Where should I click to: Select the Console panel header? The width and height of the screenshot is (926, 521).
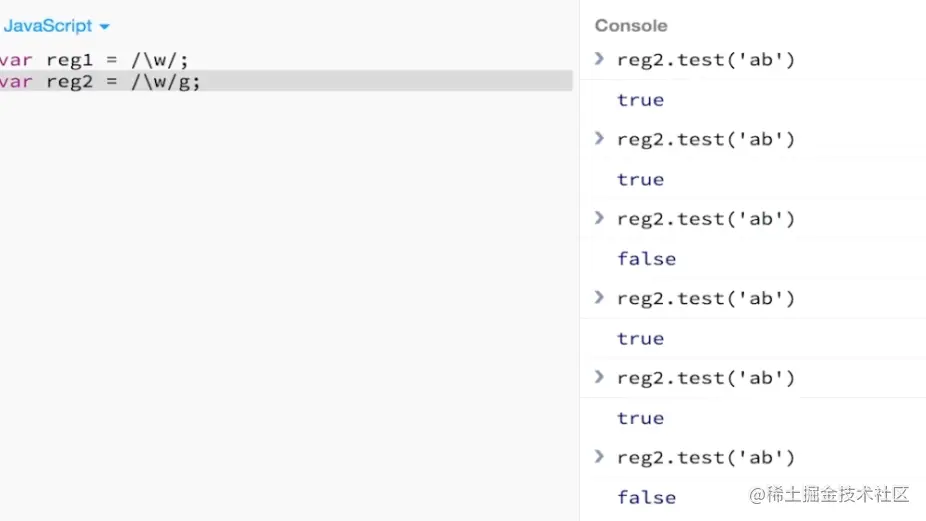click(x=631, y=25)
